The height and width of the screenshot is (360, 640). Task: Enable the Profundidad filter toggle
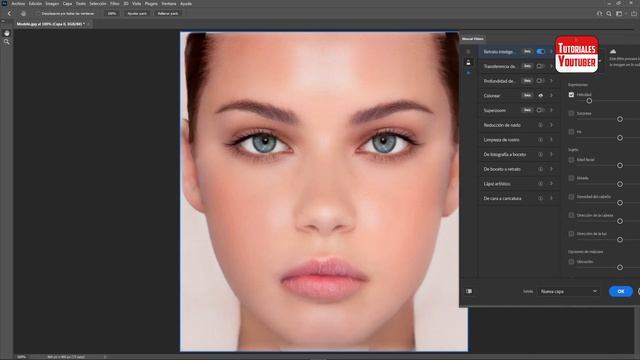pos(540,81)
